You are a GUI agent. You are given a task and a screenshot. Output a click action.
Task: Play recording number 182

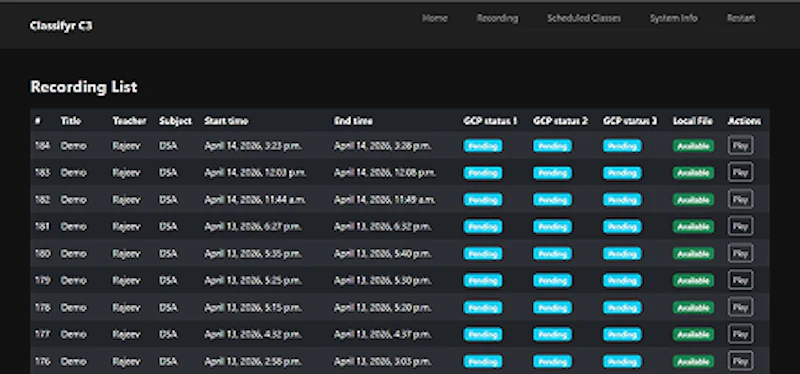click(740, 200)
